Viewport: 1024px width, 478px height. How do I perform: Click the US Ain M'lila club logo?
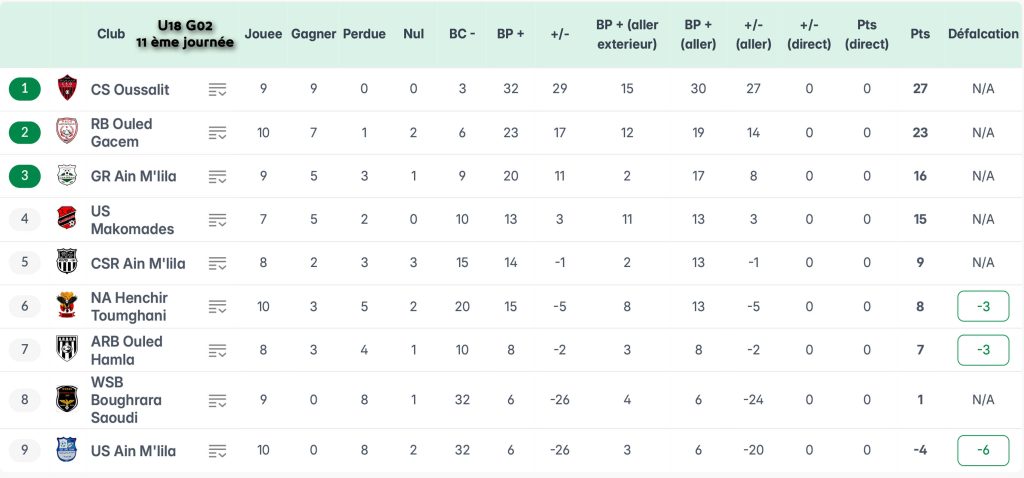[67, 450]
